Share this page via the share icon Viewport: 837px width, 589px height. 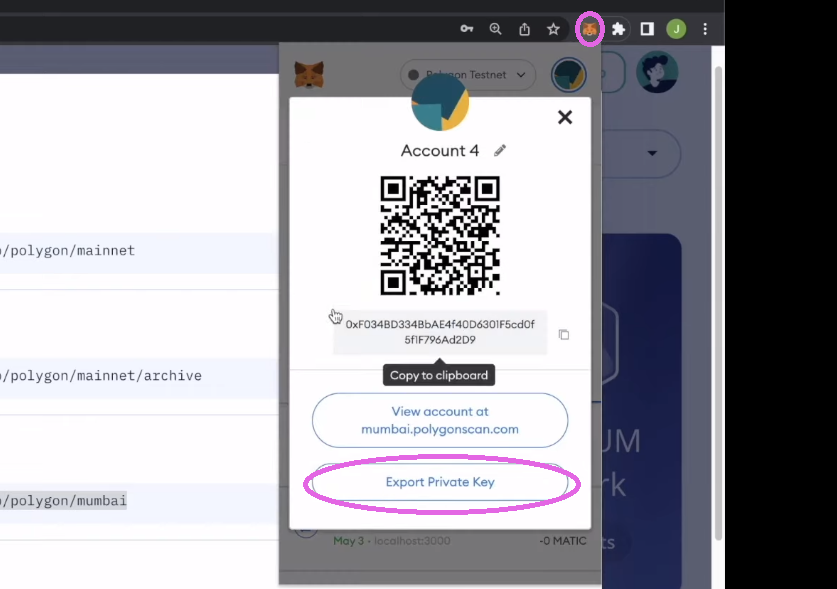[524, 29]
